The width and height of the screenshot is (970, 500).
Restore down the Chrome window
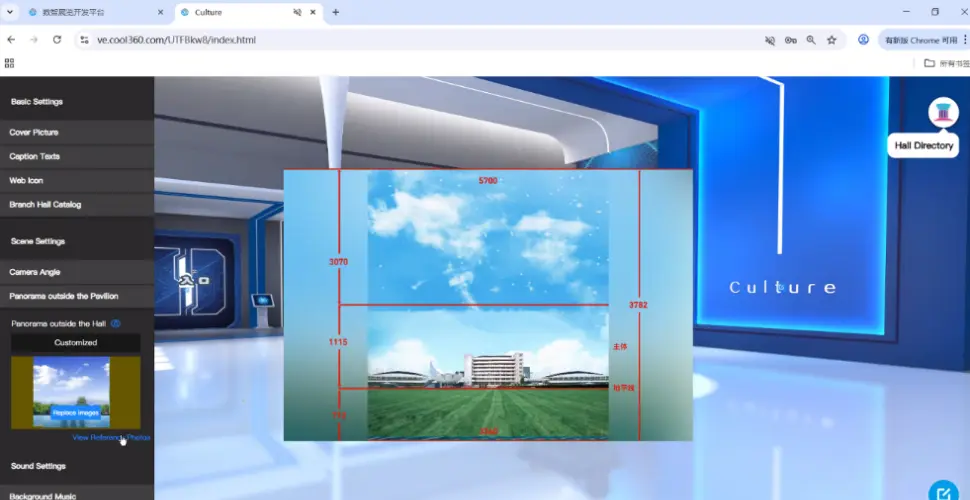coord(935,12)
